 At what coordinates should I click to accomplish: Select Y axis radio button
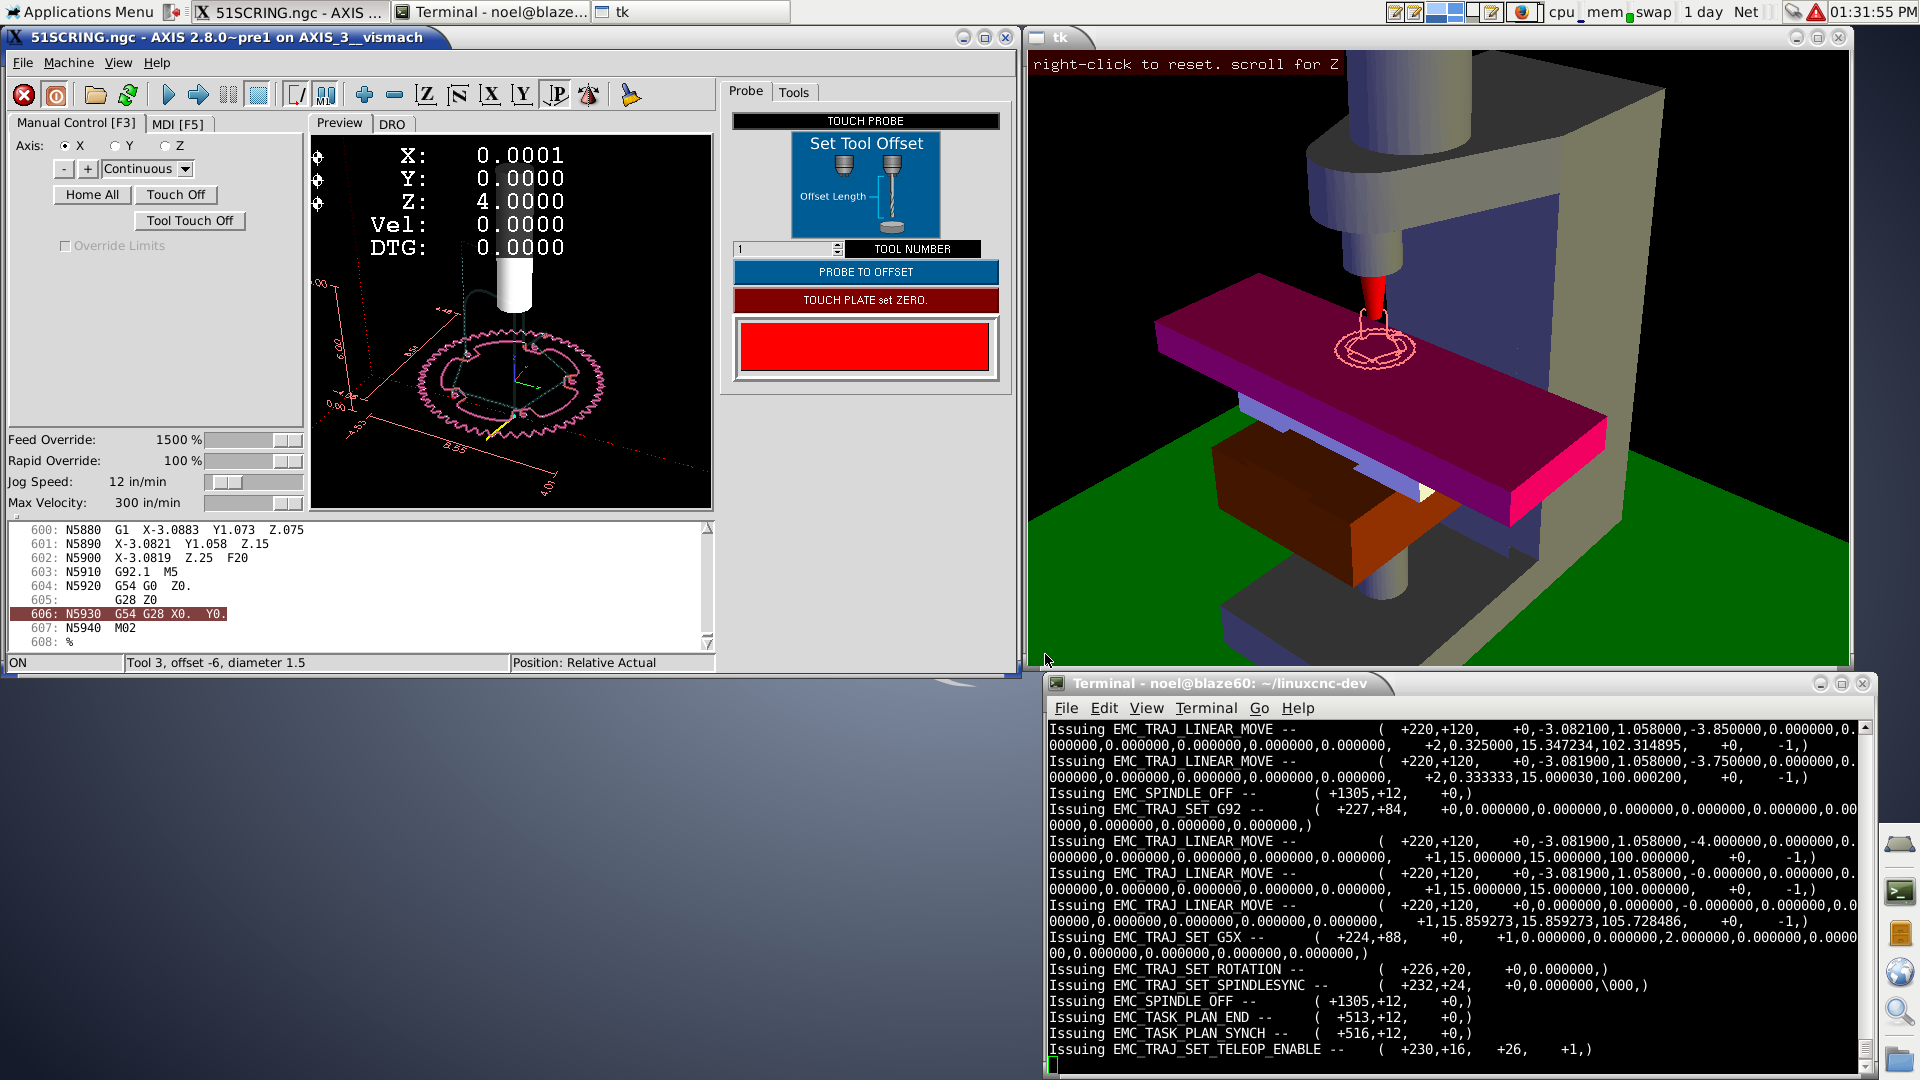[115, 146]
